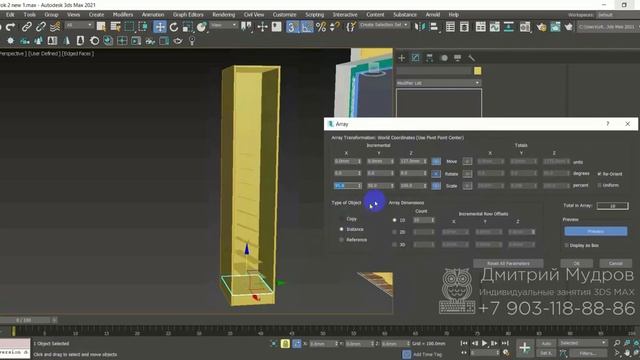Screen dimensions: 640x360
Task: Click the Play Animation button
Action: (x=484, y=343)
